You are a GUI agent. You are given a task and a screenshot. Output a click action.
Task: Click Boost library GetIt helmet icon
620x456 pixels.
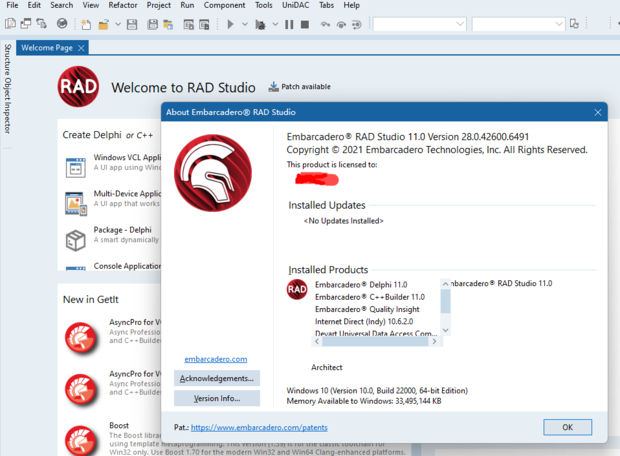(x=81, y=440)
